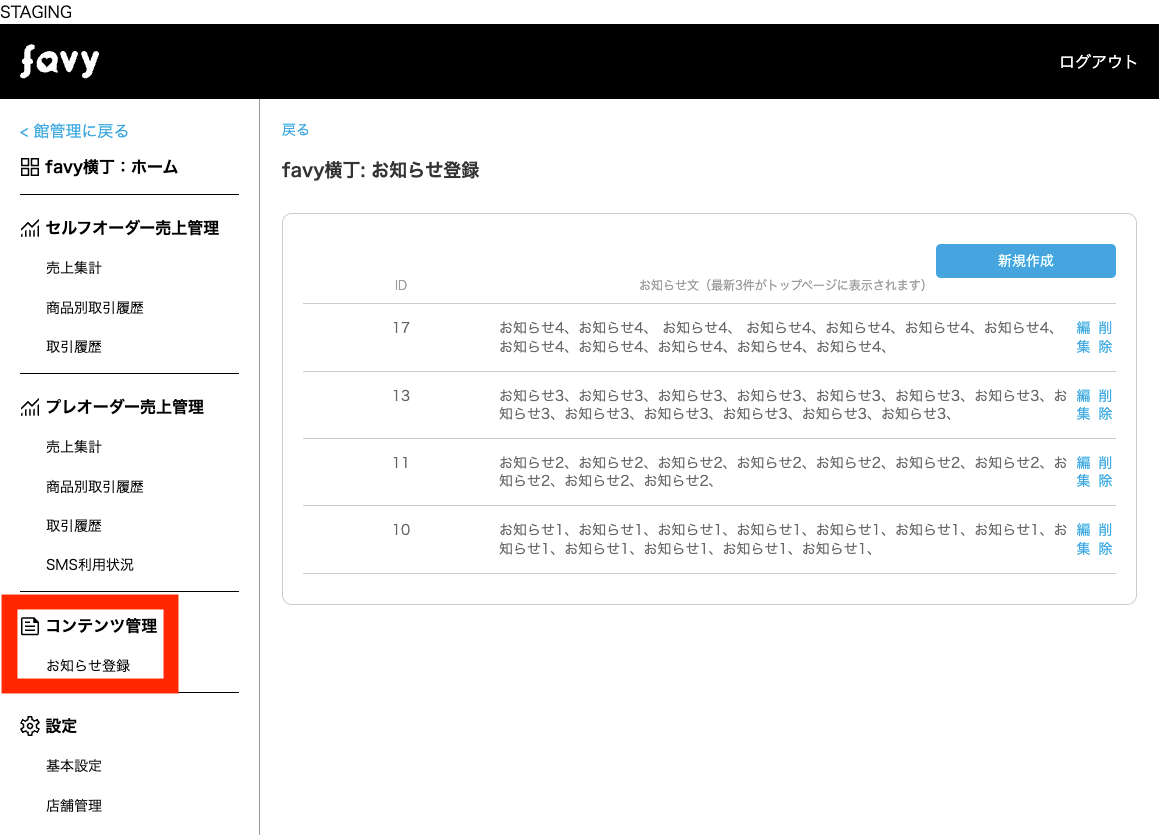Click the grid icon beside favy横丁：ホーム

coord(30,167)
